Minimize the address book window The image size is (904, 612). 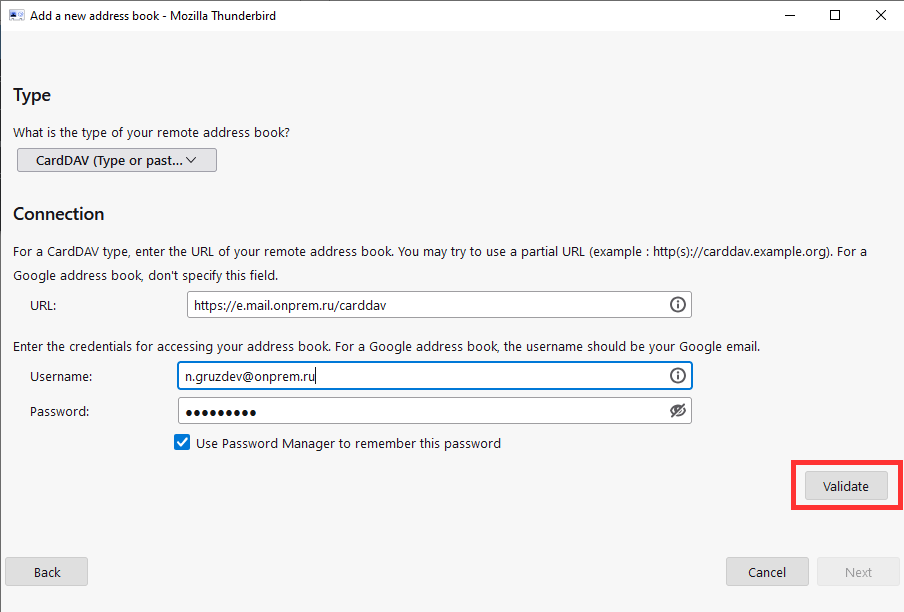(790, 15)
